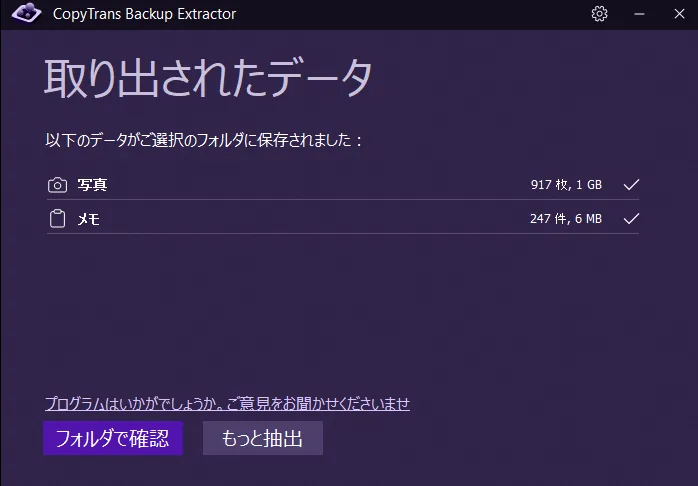Click the 以下のデータがご選択のフォルダ description text
Image resolution: width=698 pixels, height=486 pixels.
(x=204, y=140)
